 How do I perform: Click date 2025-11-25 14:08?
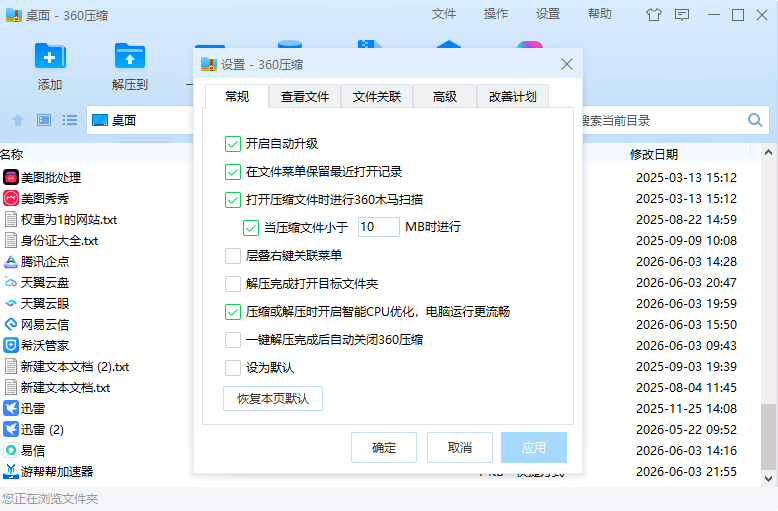686,408
